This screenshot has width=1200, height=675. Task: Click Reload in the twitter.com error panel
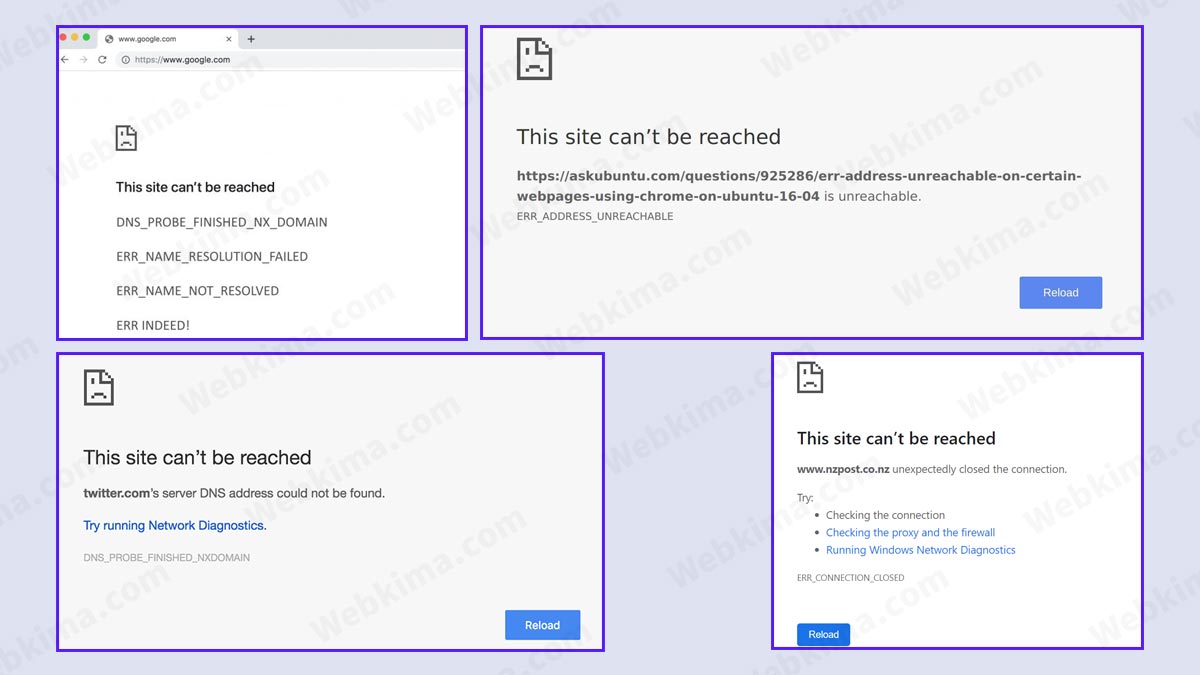pyautogui.click(x=542, y=625)
